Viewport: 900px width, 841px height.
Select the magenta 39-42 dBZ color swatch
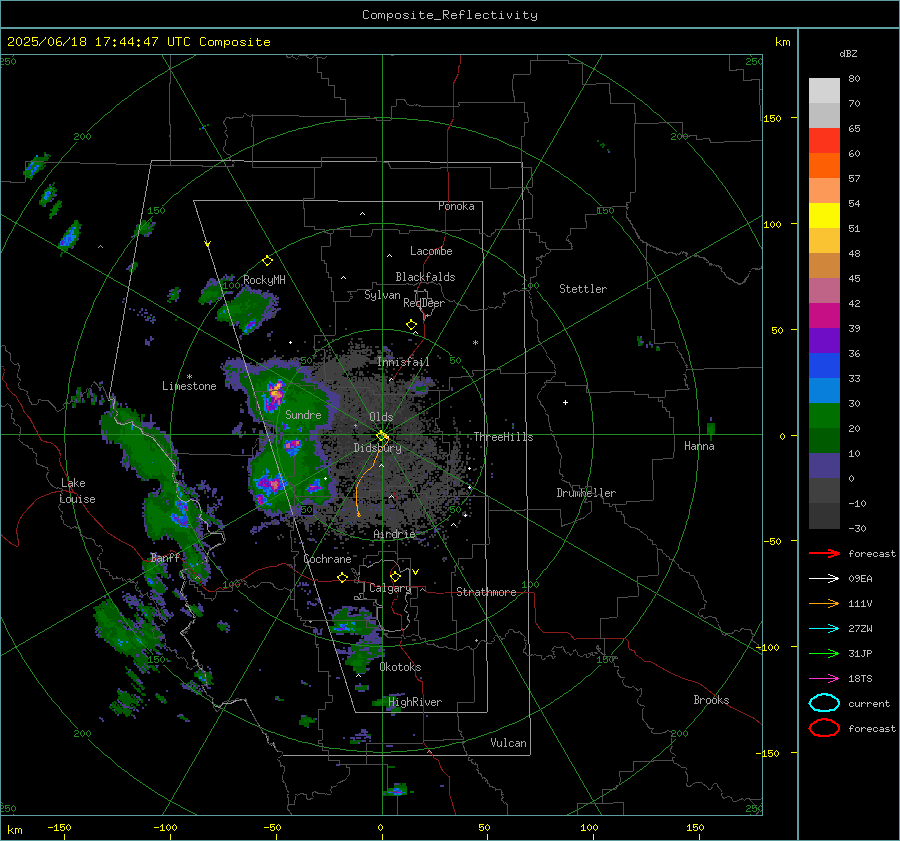(x=824, y=316)
